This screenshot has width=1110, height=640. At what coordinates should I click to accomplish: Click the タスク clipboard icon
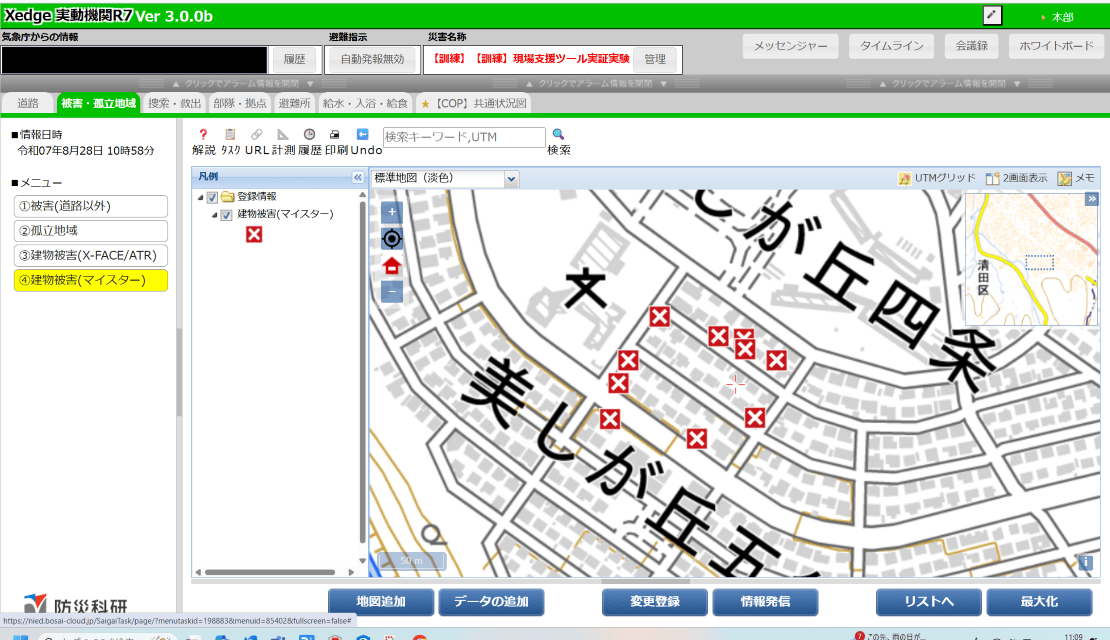tap(230, 135)
